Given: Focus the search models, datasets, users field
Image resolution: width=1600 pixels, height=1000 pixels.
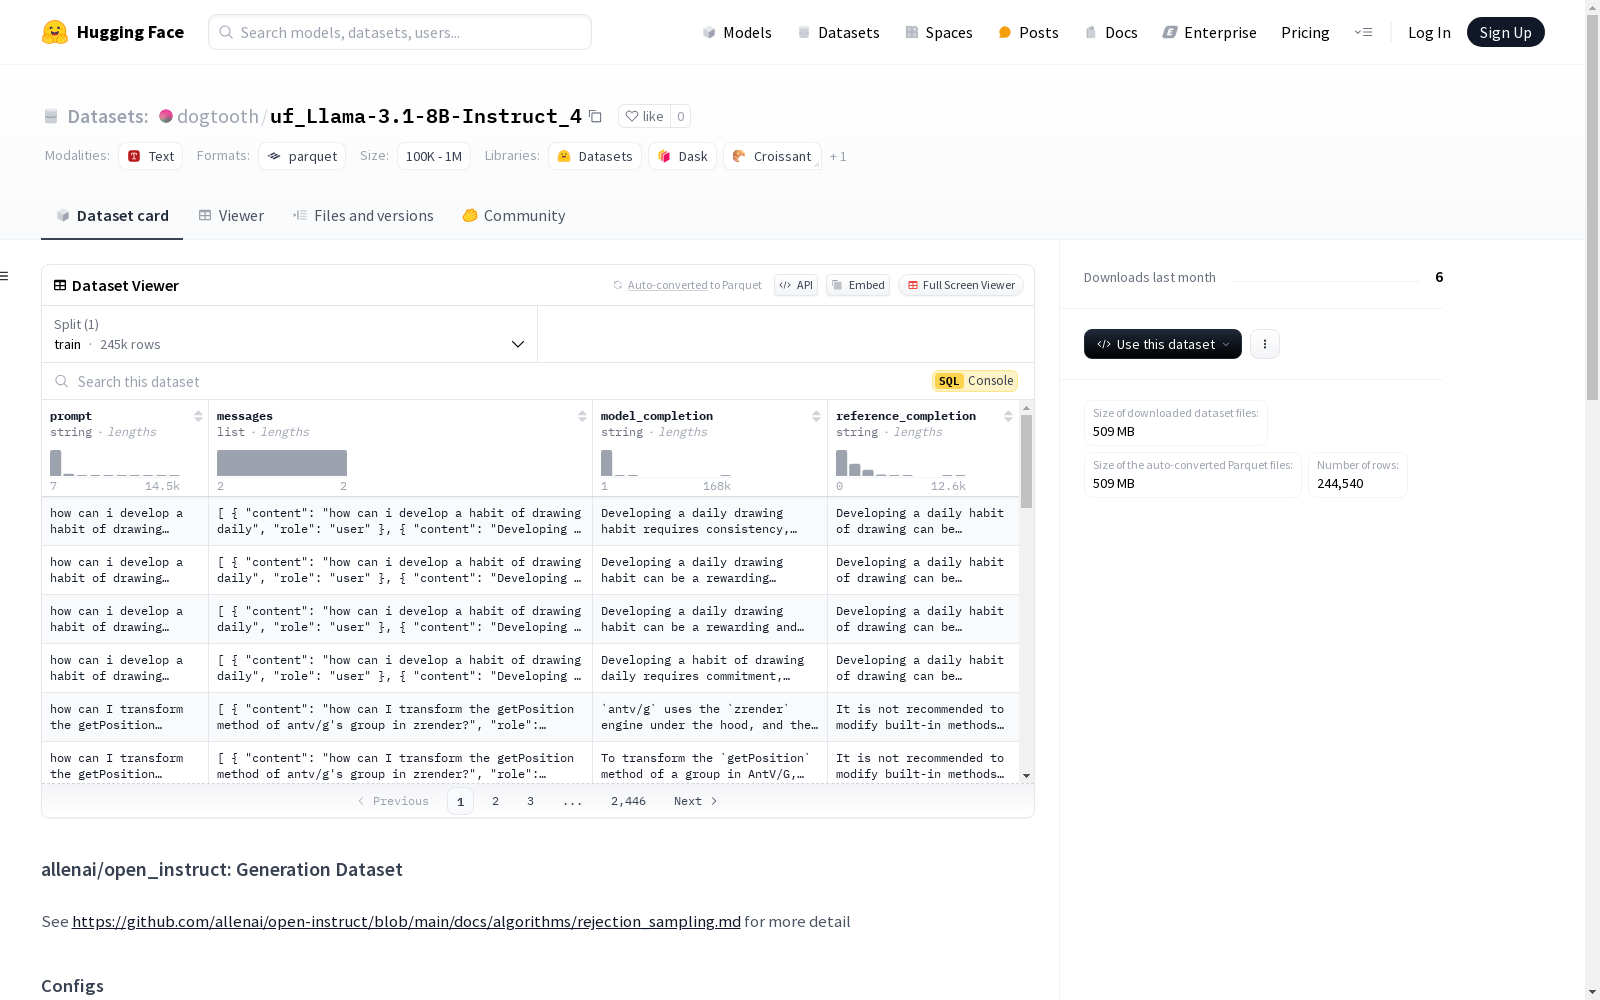Looking at the screenshot, I should (400, 32).
